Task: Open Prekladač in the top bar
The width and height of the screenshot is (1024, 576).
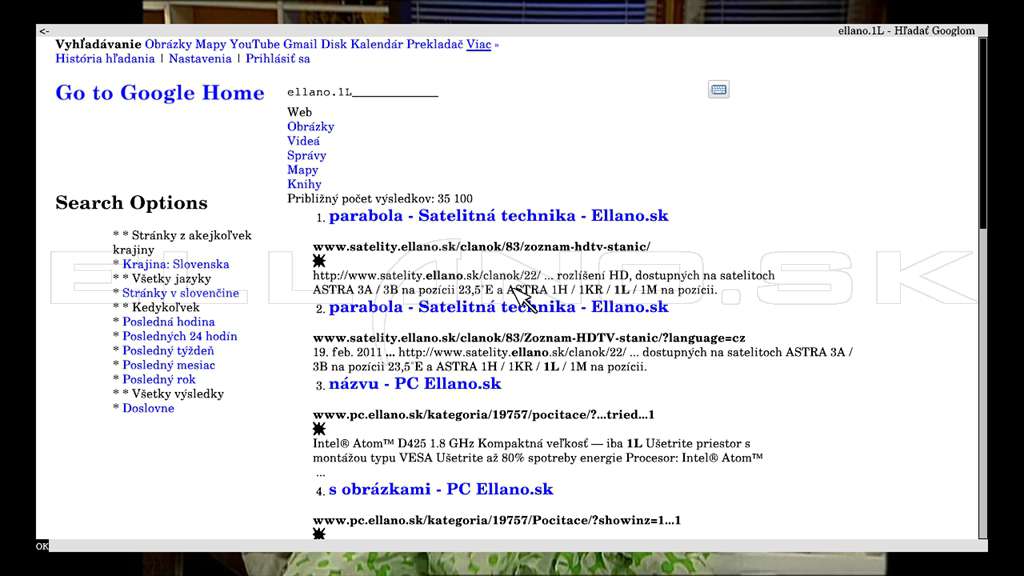Action: coord(434,44)
